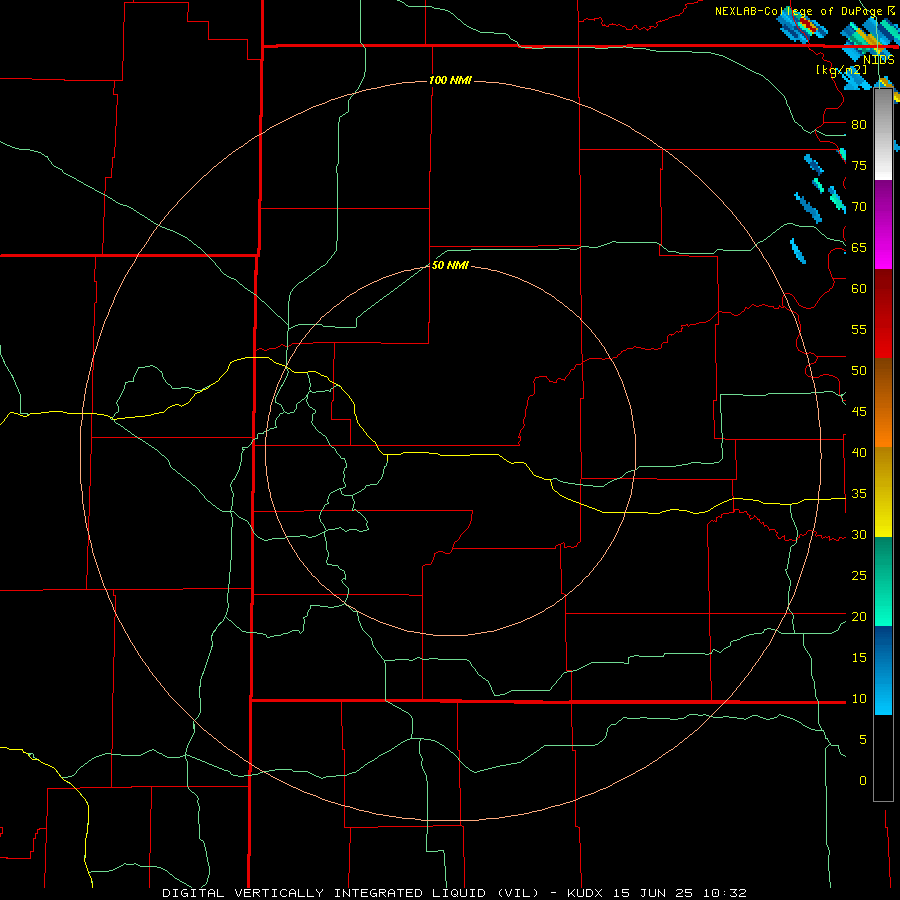Click the scale value 30
The height and width of the screenshot is (900, 900).
[x=859, y=535]
